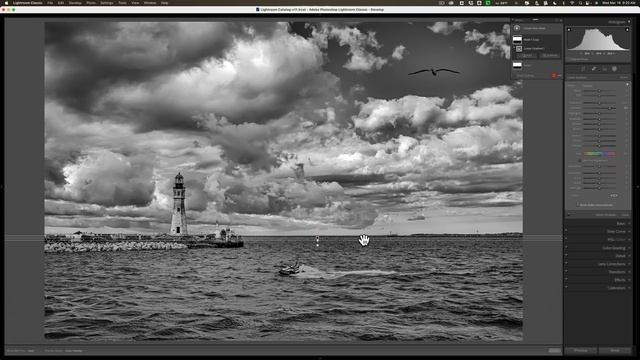The image size is (640, 360).
Task: Click the date and time in the menu bar
Action: tap(620, 3)
